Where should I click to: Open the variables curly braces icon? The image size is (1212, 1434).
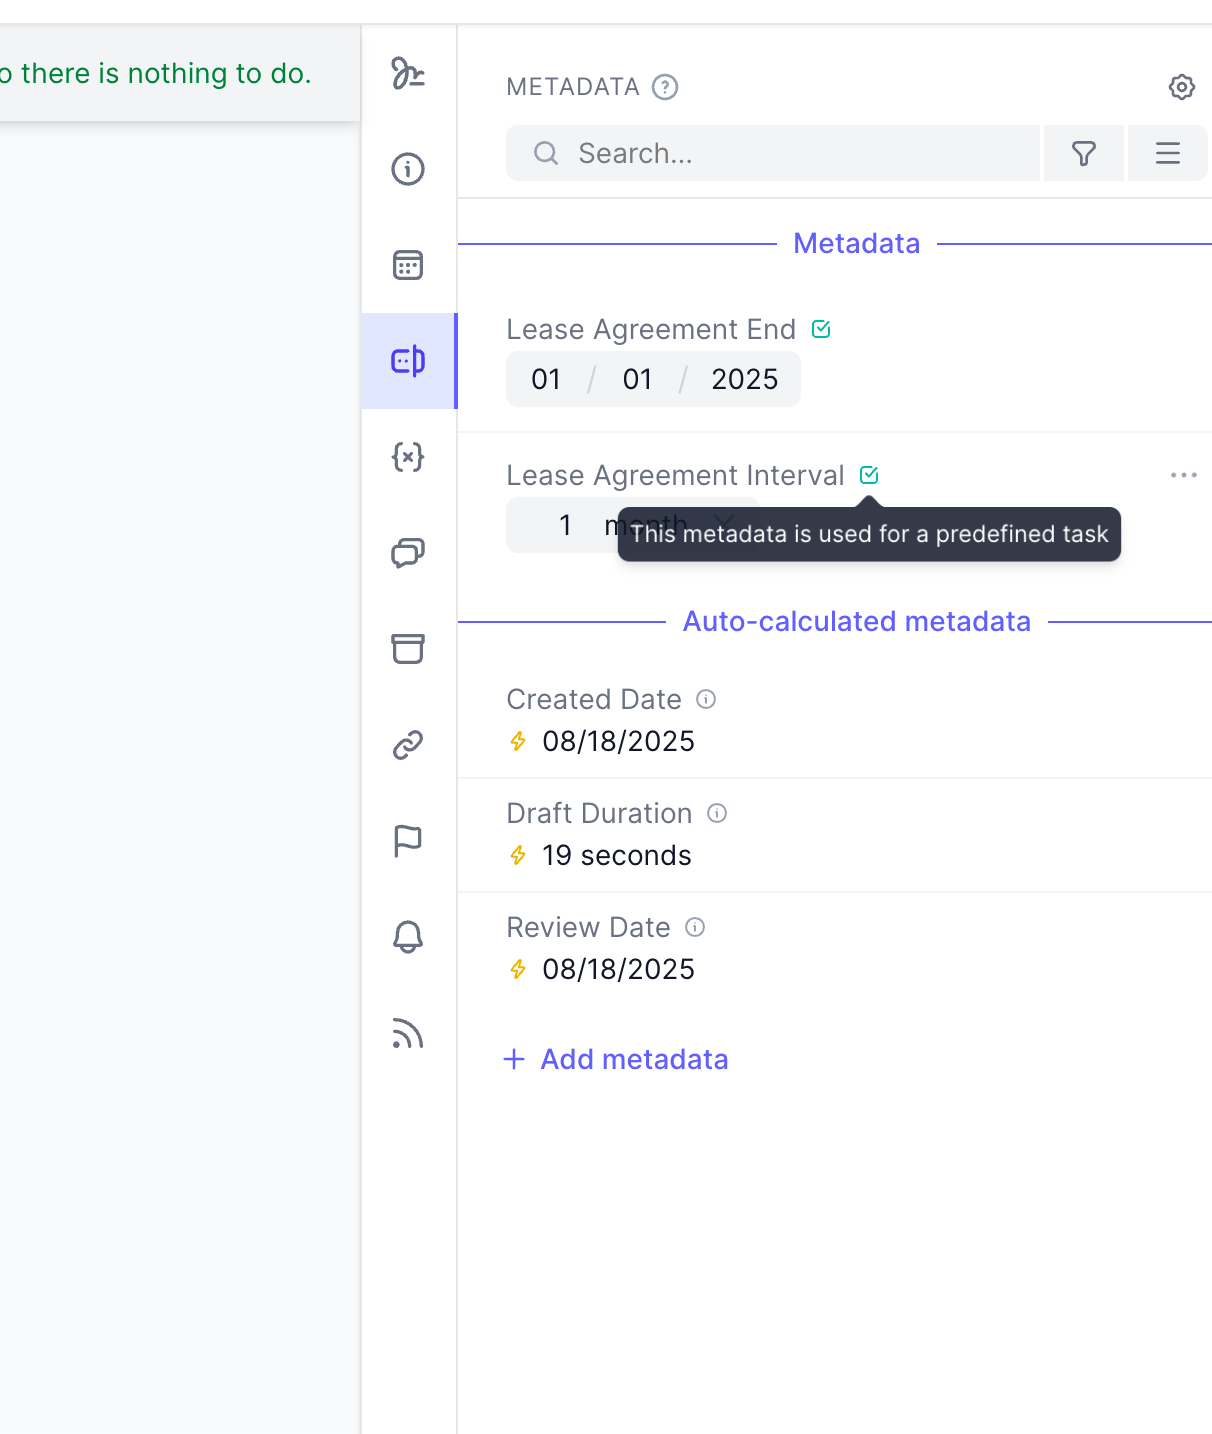(408, 457)
